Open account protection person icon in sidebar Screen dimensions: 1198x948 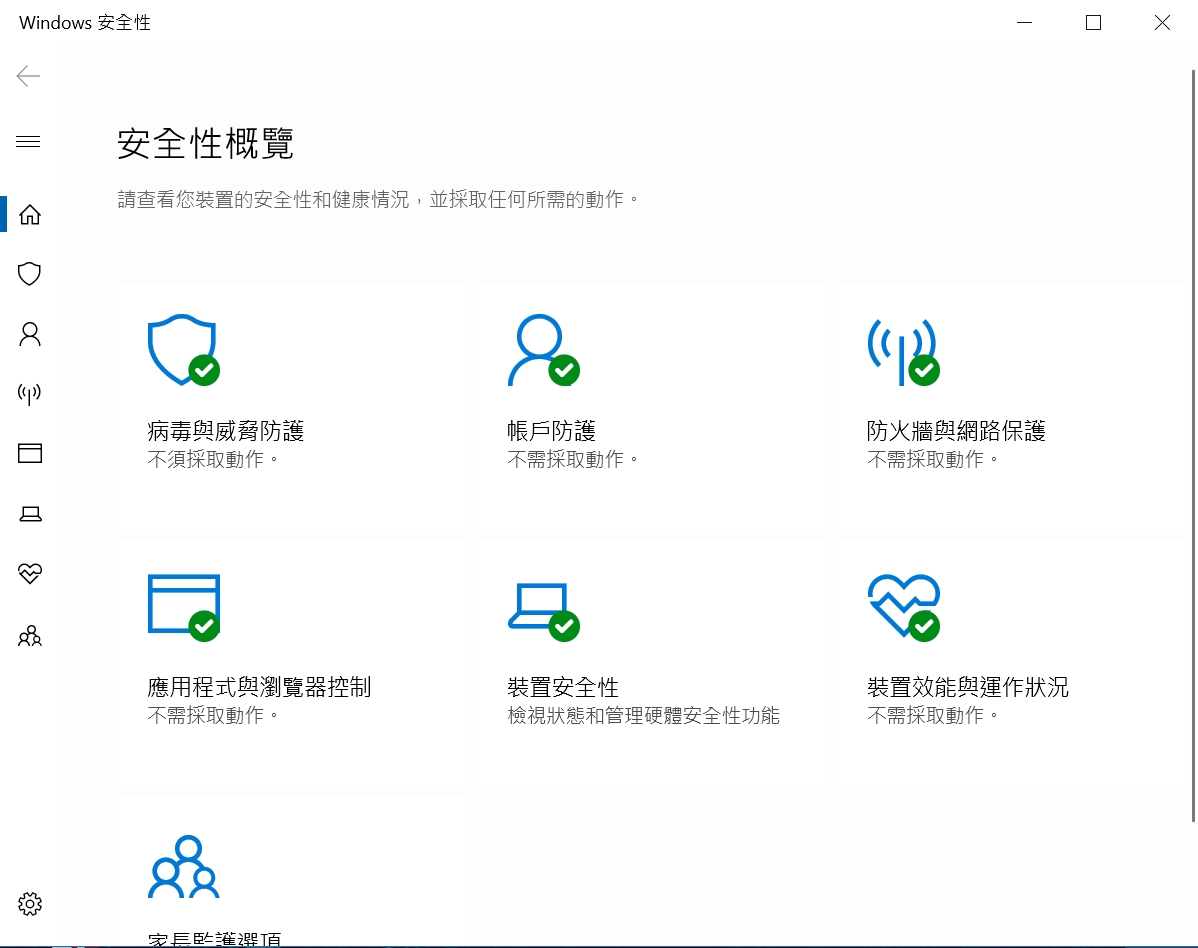pos(30,334)
